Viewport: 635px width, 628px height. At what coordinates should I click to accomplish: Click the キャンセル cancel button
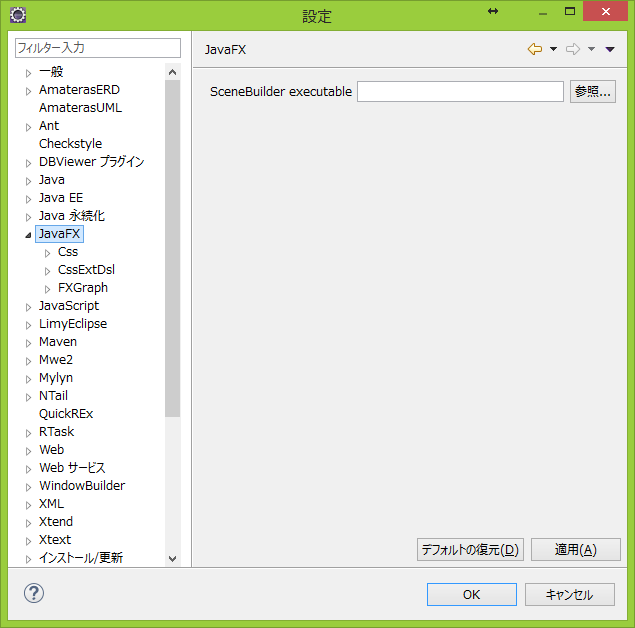tap(569, 594)
